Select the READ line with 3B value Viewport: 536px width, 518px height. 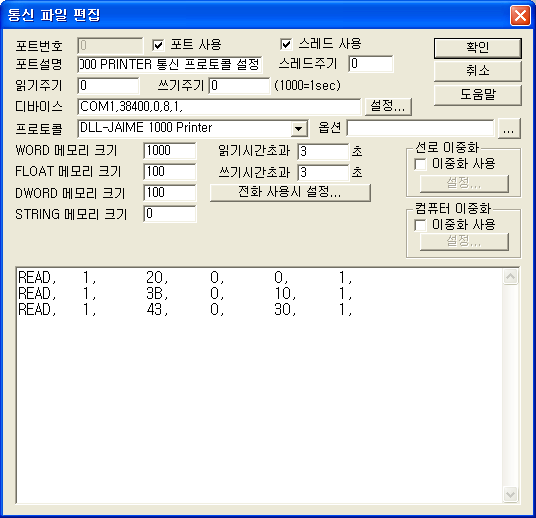pos(185,293)
